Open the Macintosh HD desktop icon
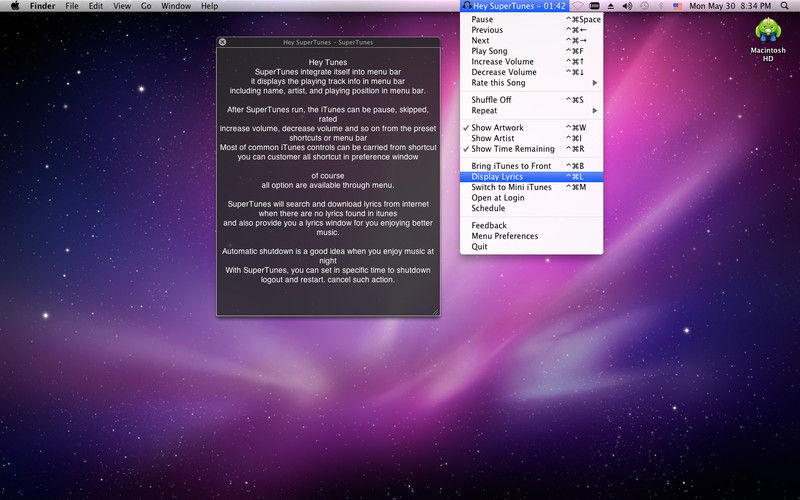Screen dimensions: 800x500 pos(768,39)
